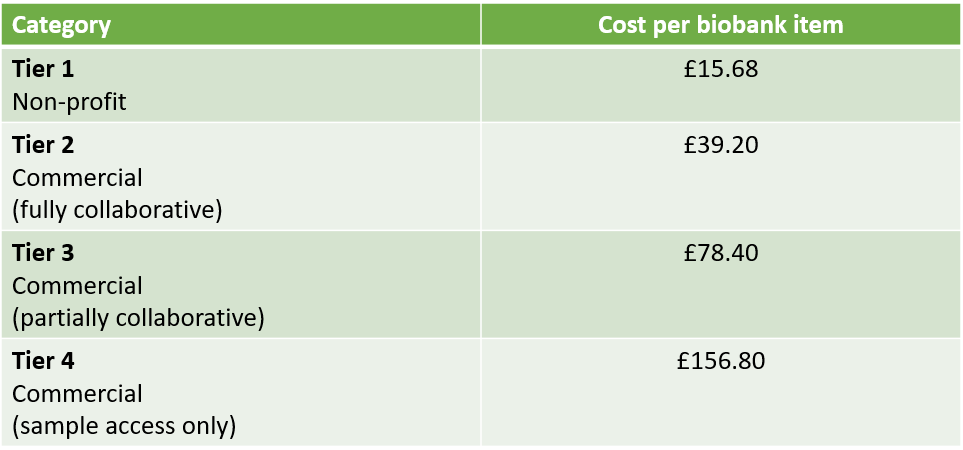
Task: Select the bold 'Tier 3' label
Action: click(x=43, y=254)
